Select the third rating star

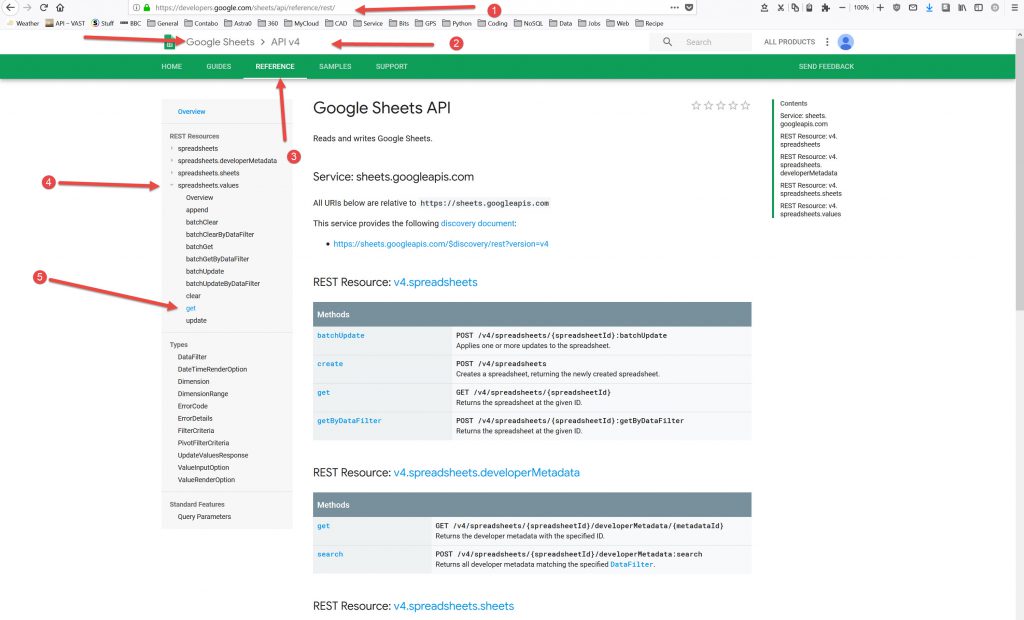(x=720, y=105)
